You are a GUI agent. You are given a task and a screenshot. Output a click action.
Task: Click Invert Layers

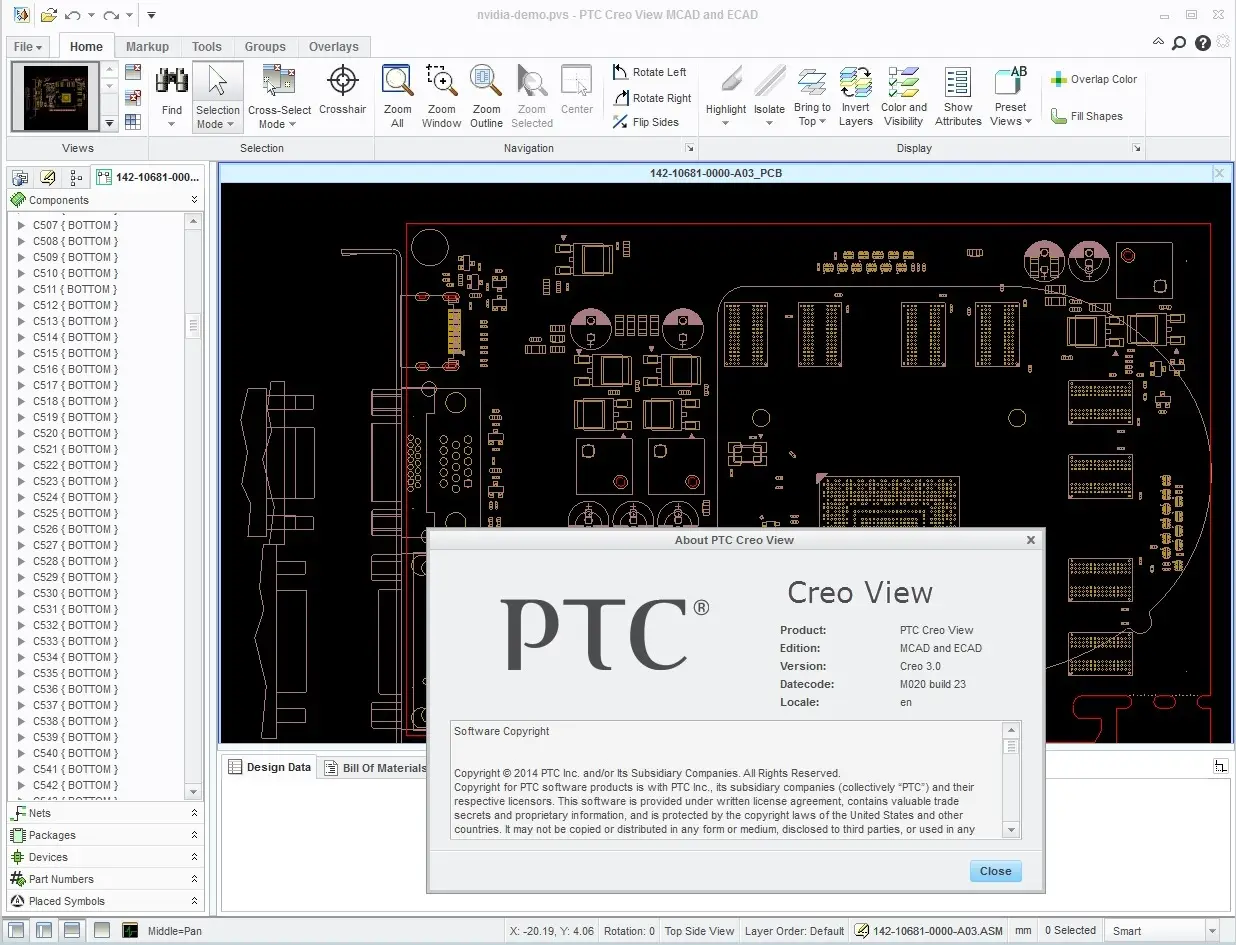point(855,96)
